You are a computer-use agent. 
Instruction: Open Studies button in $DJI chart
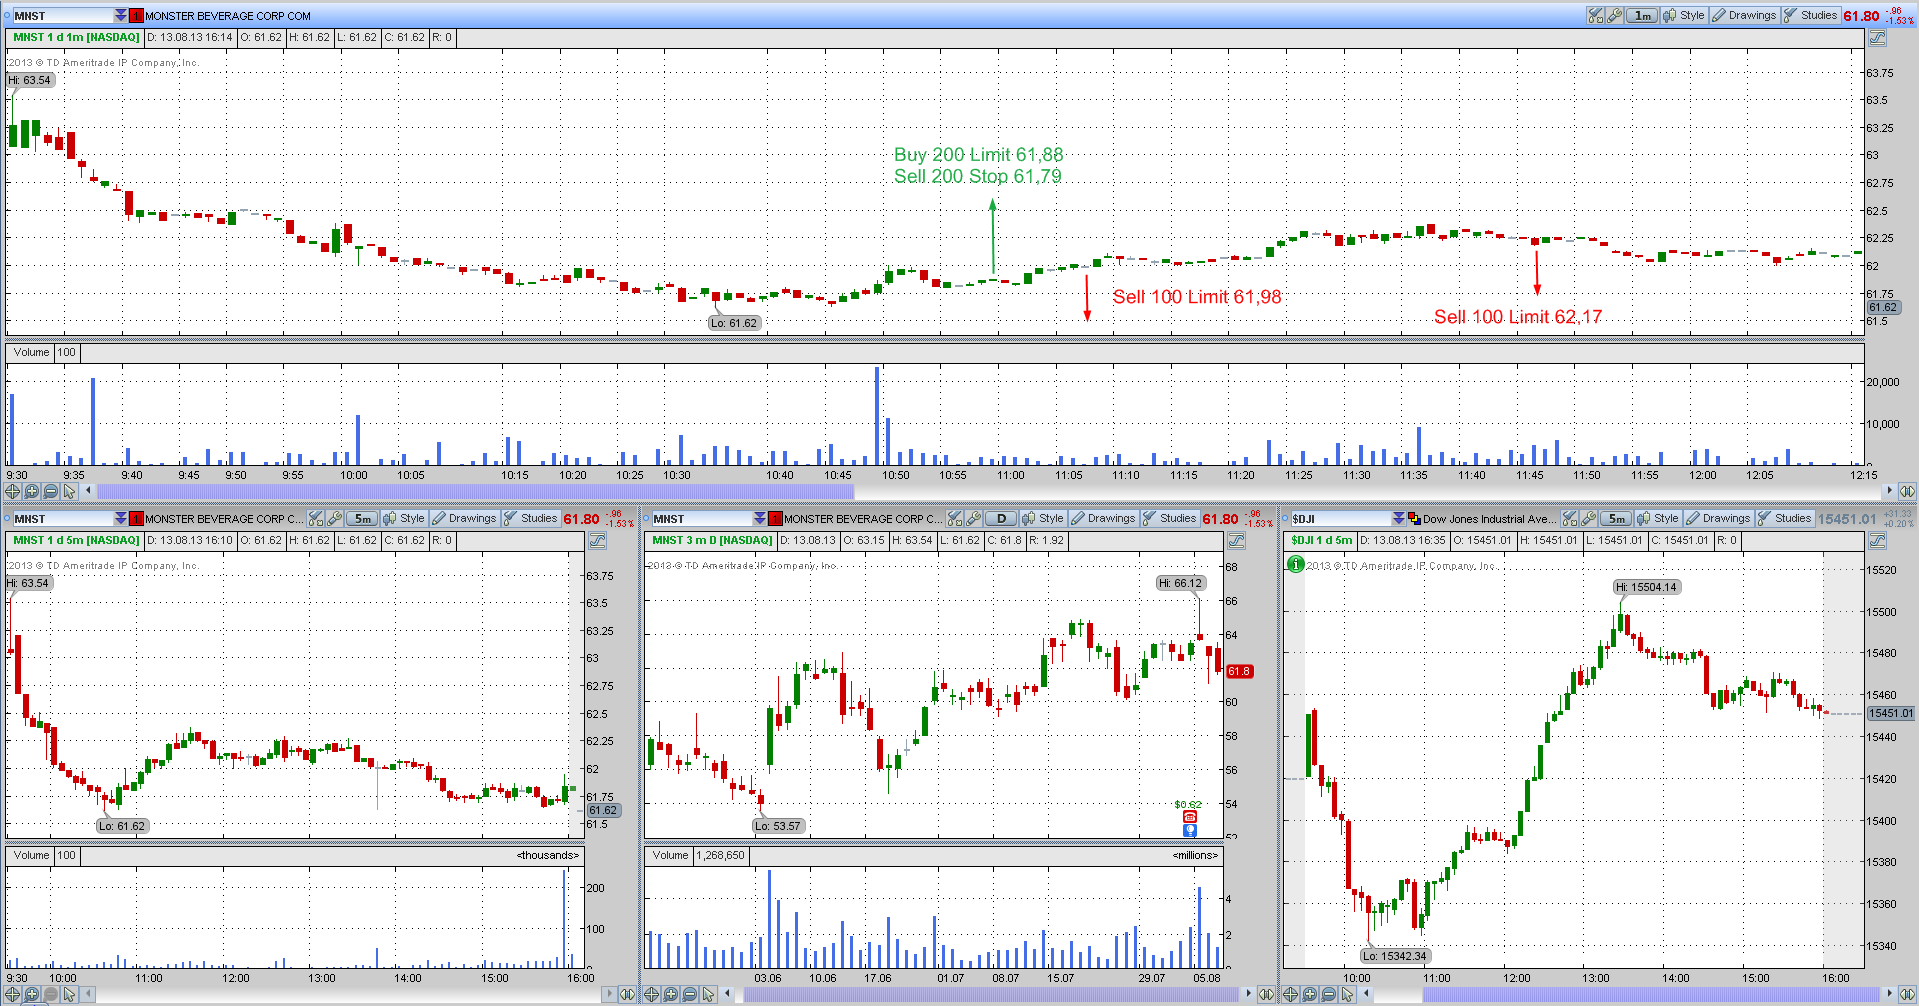click(x=1785, y=519)
